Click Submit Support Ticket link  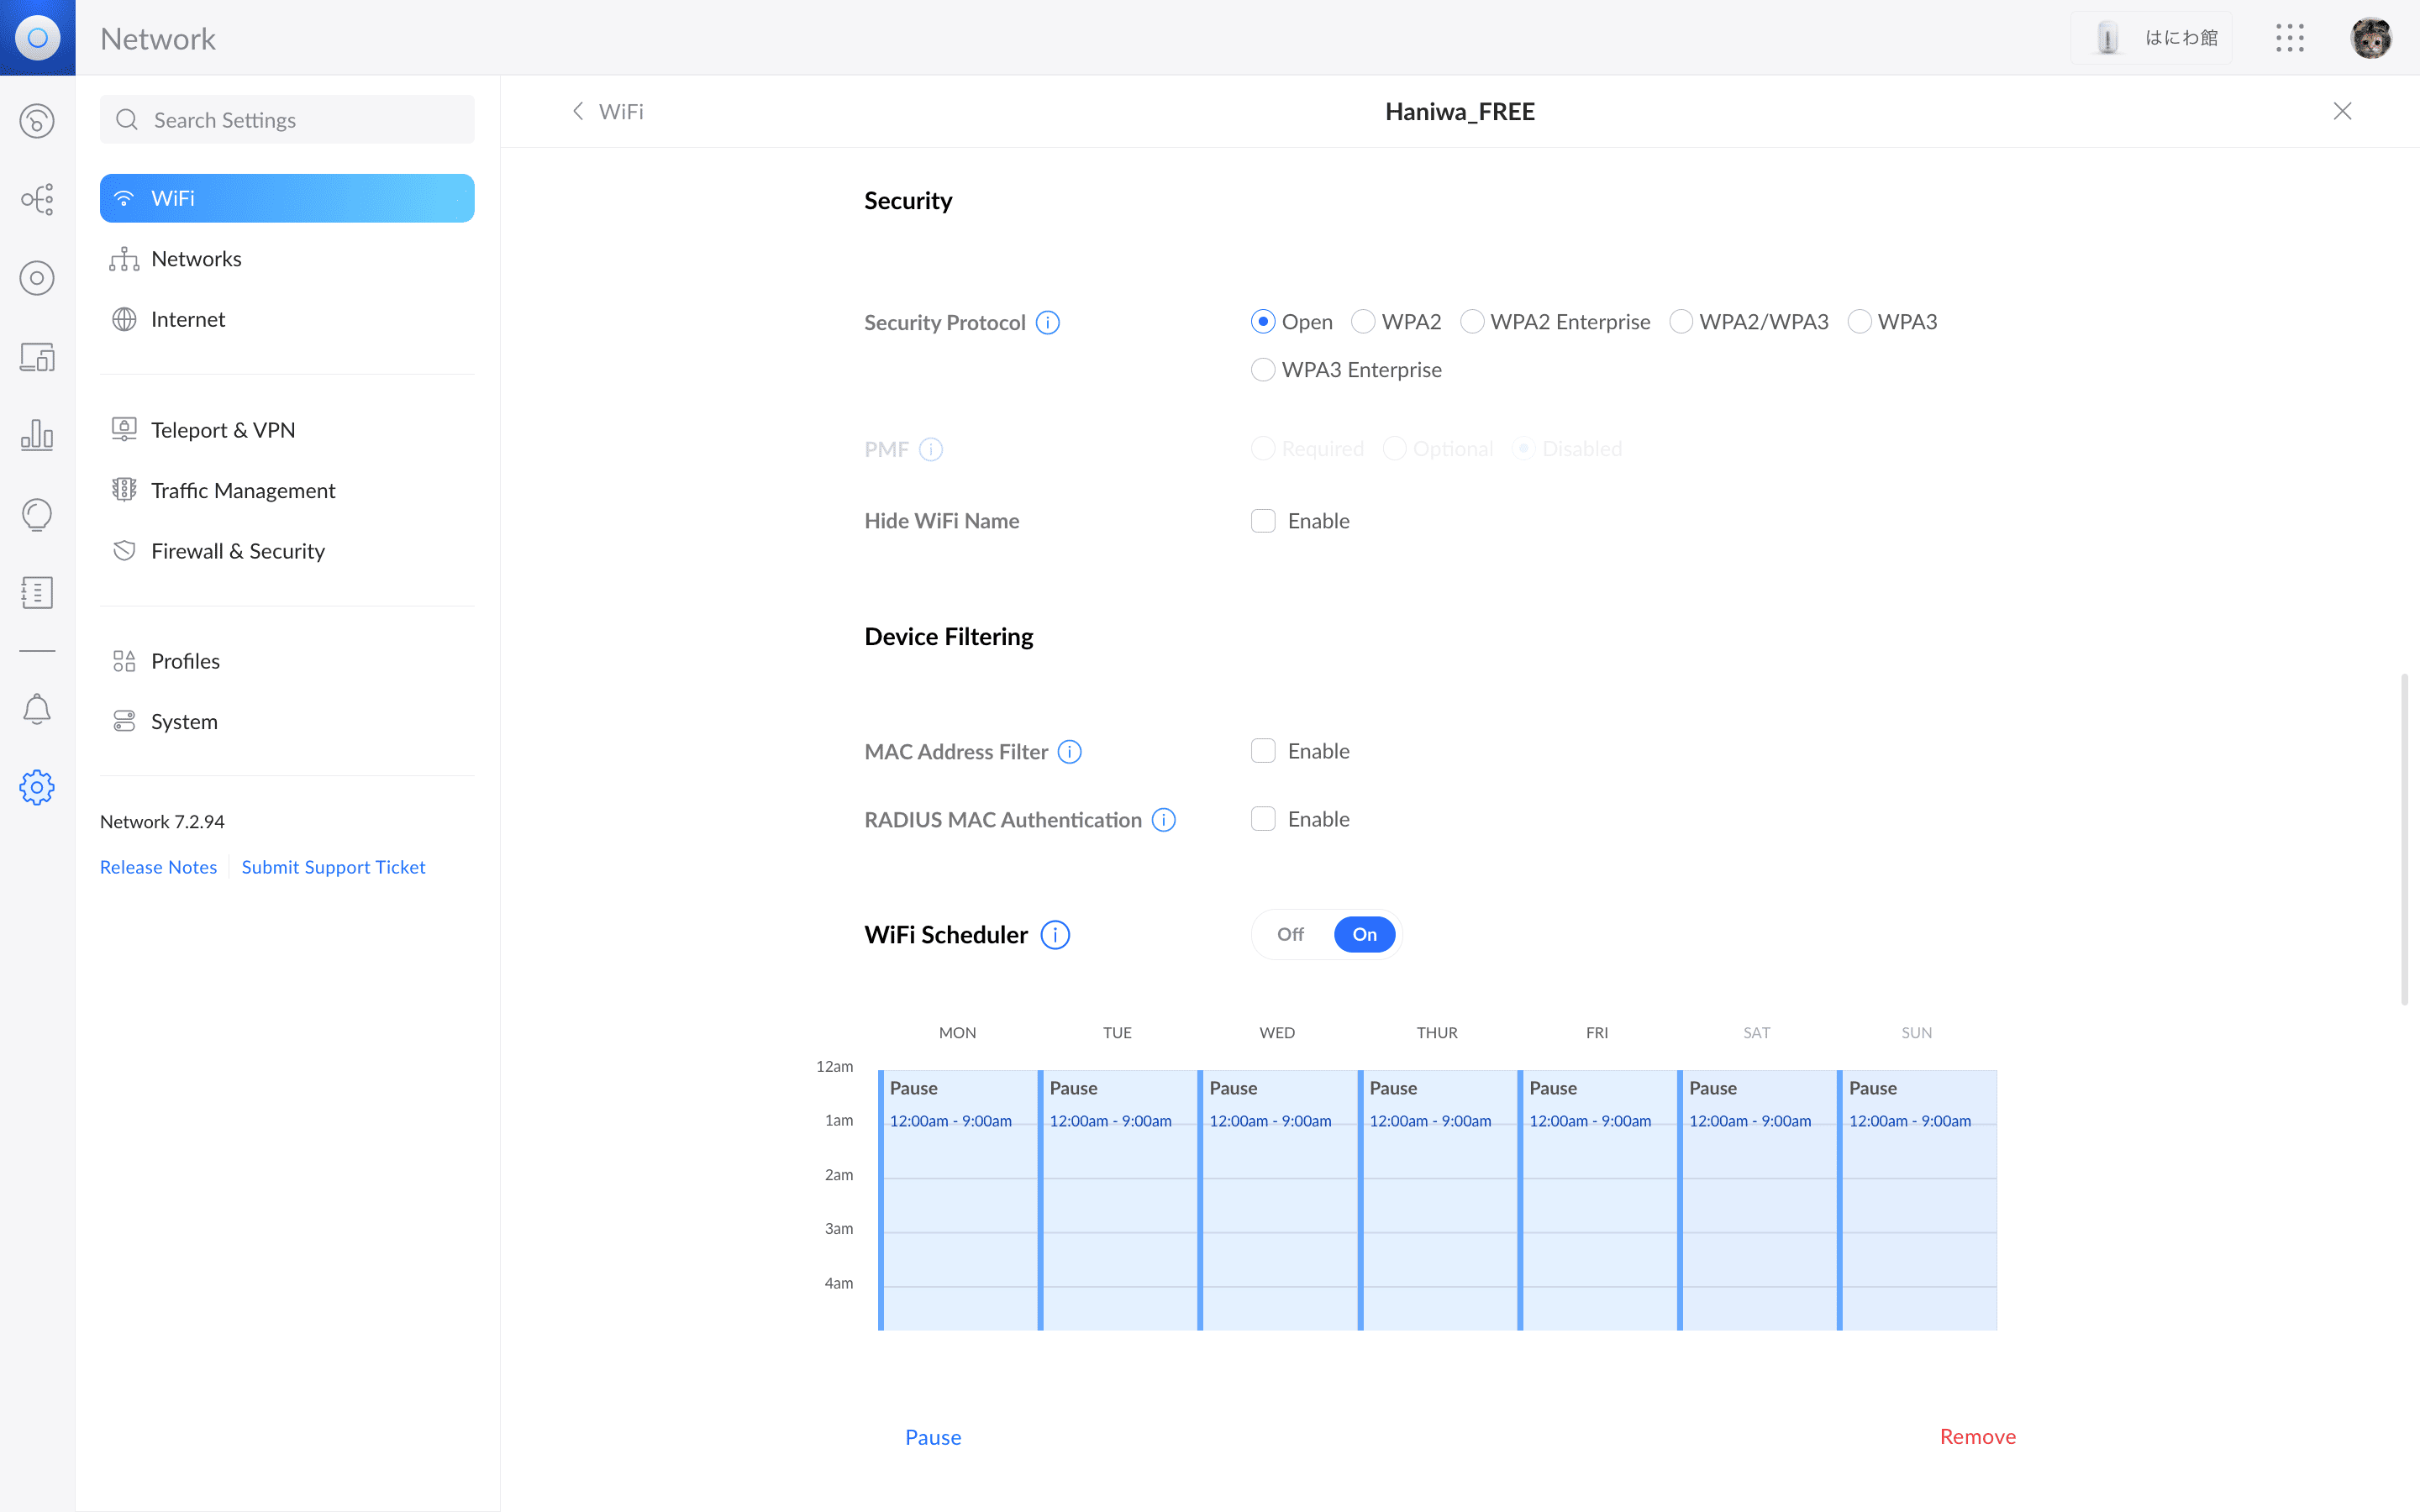333,867
